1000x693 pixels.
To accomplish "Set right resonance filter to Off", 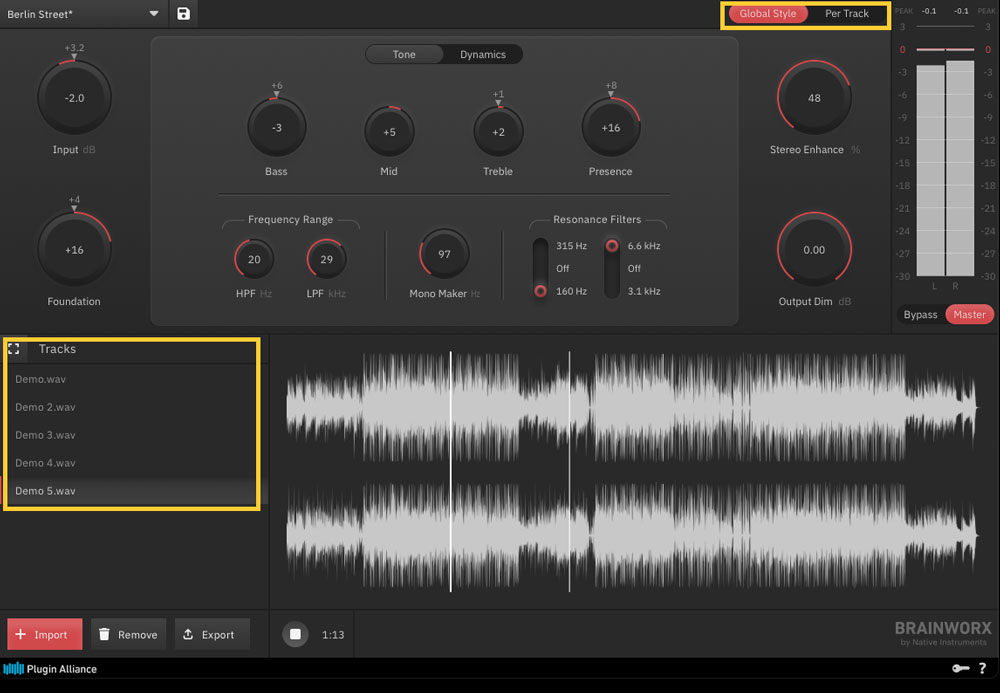I will point(634,268).
